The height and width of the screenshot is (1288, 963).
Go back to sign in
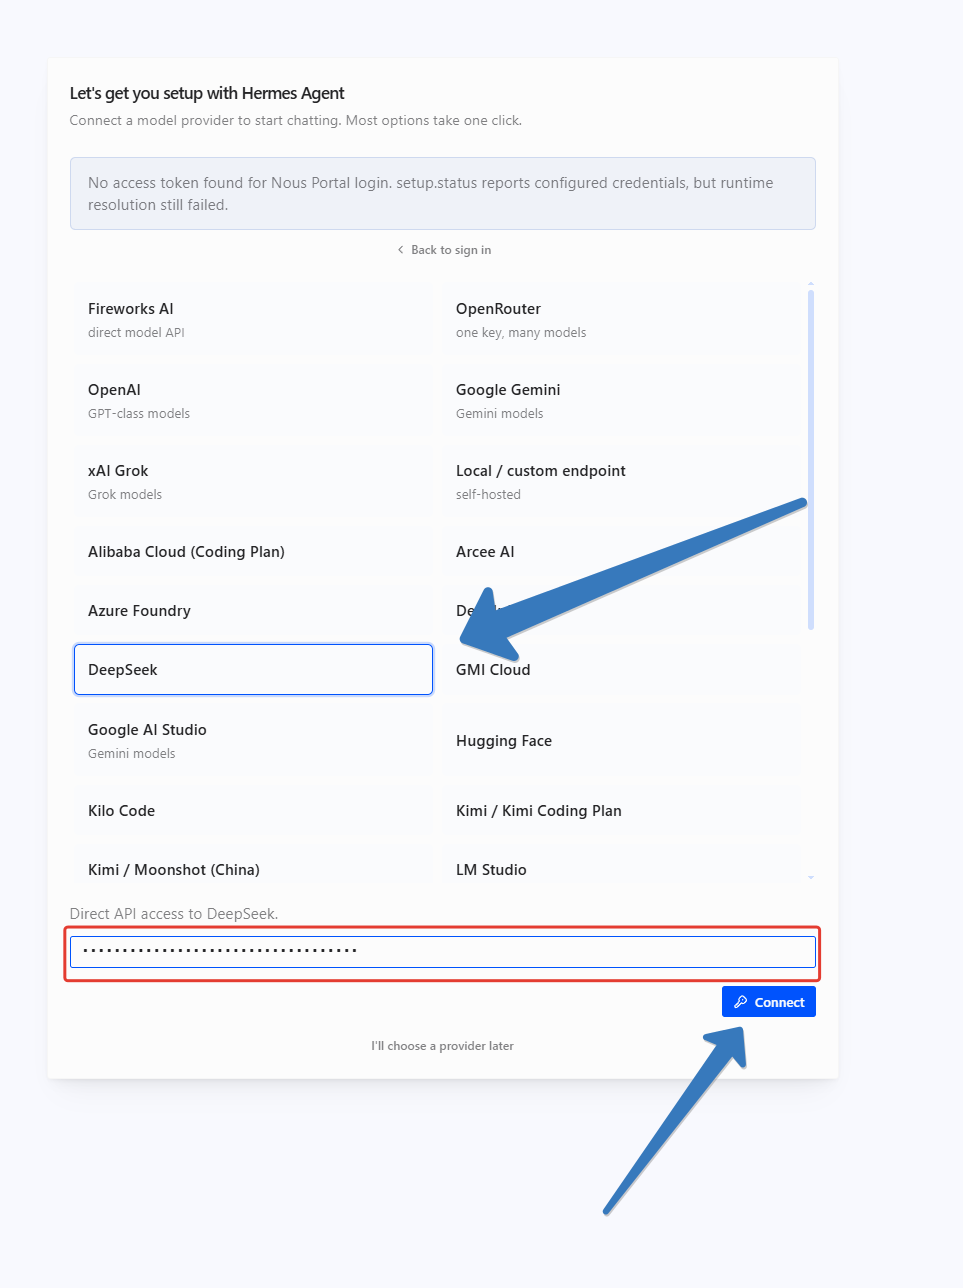click(444, 250)
